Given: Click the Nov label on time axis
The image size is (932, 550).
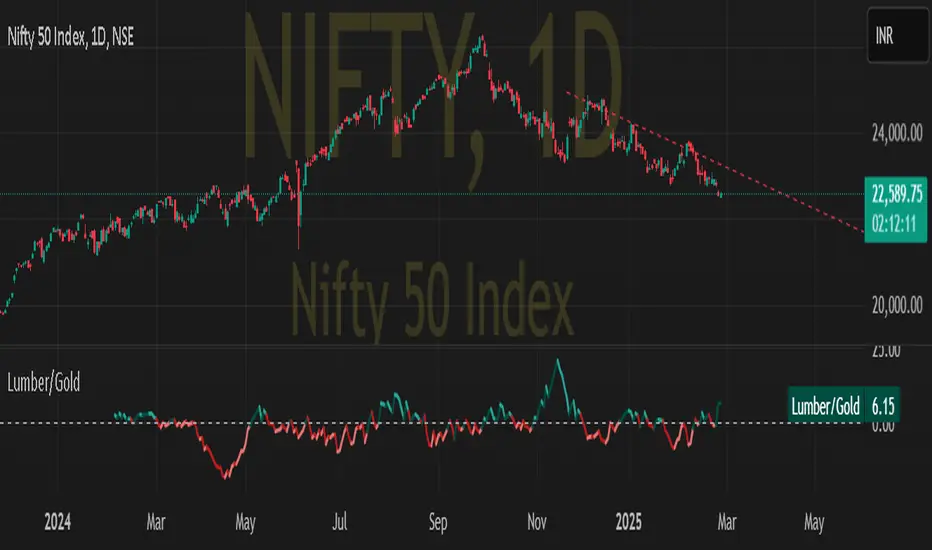Looking at the screenshot, I should coord(537,522).
